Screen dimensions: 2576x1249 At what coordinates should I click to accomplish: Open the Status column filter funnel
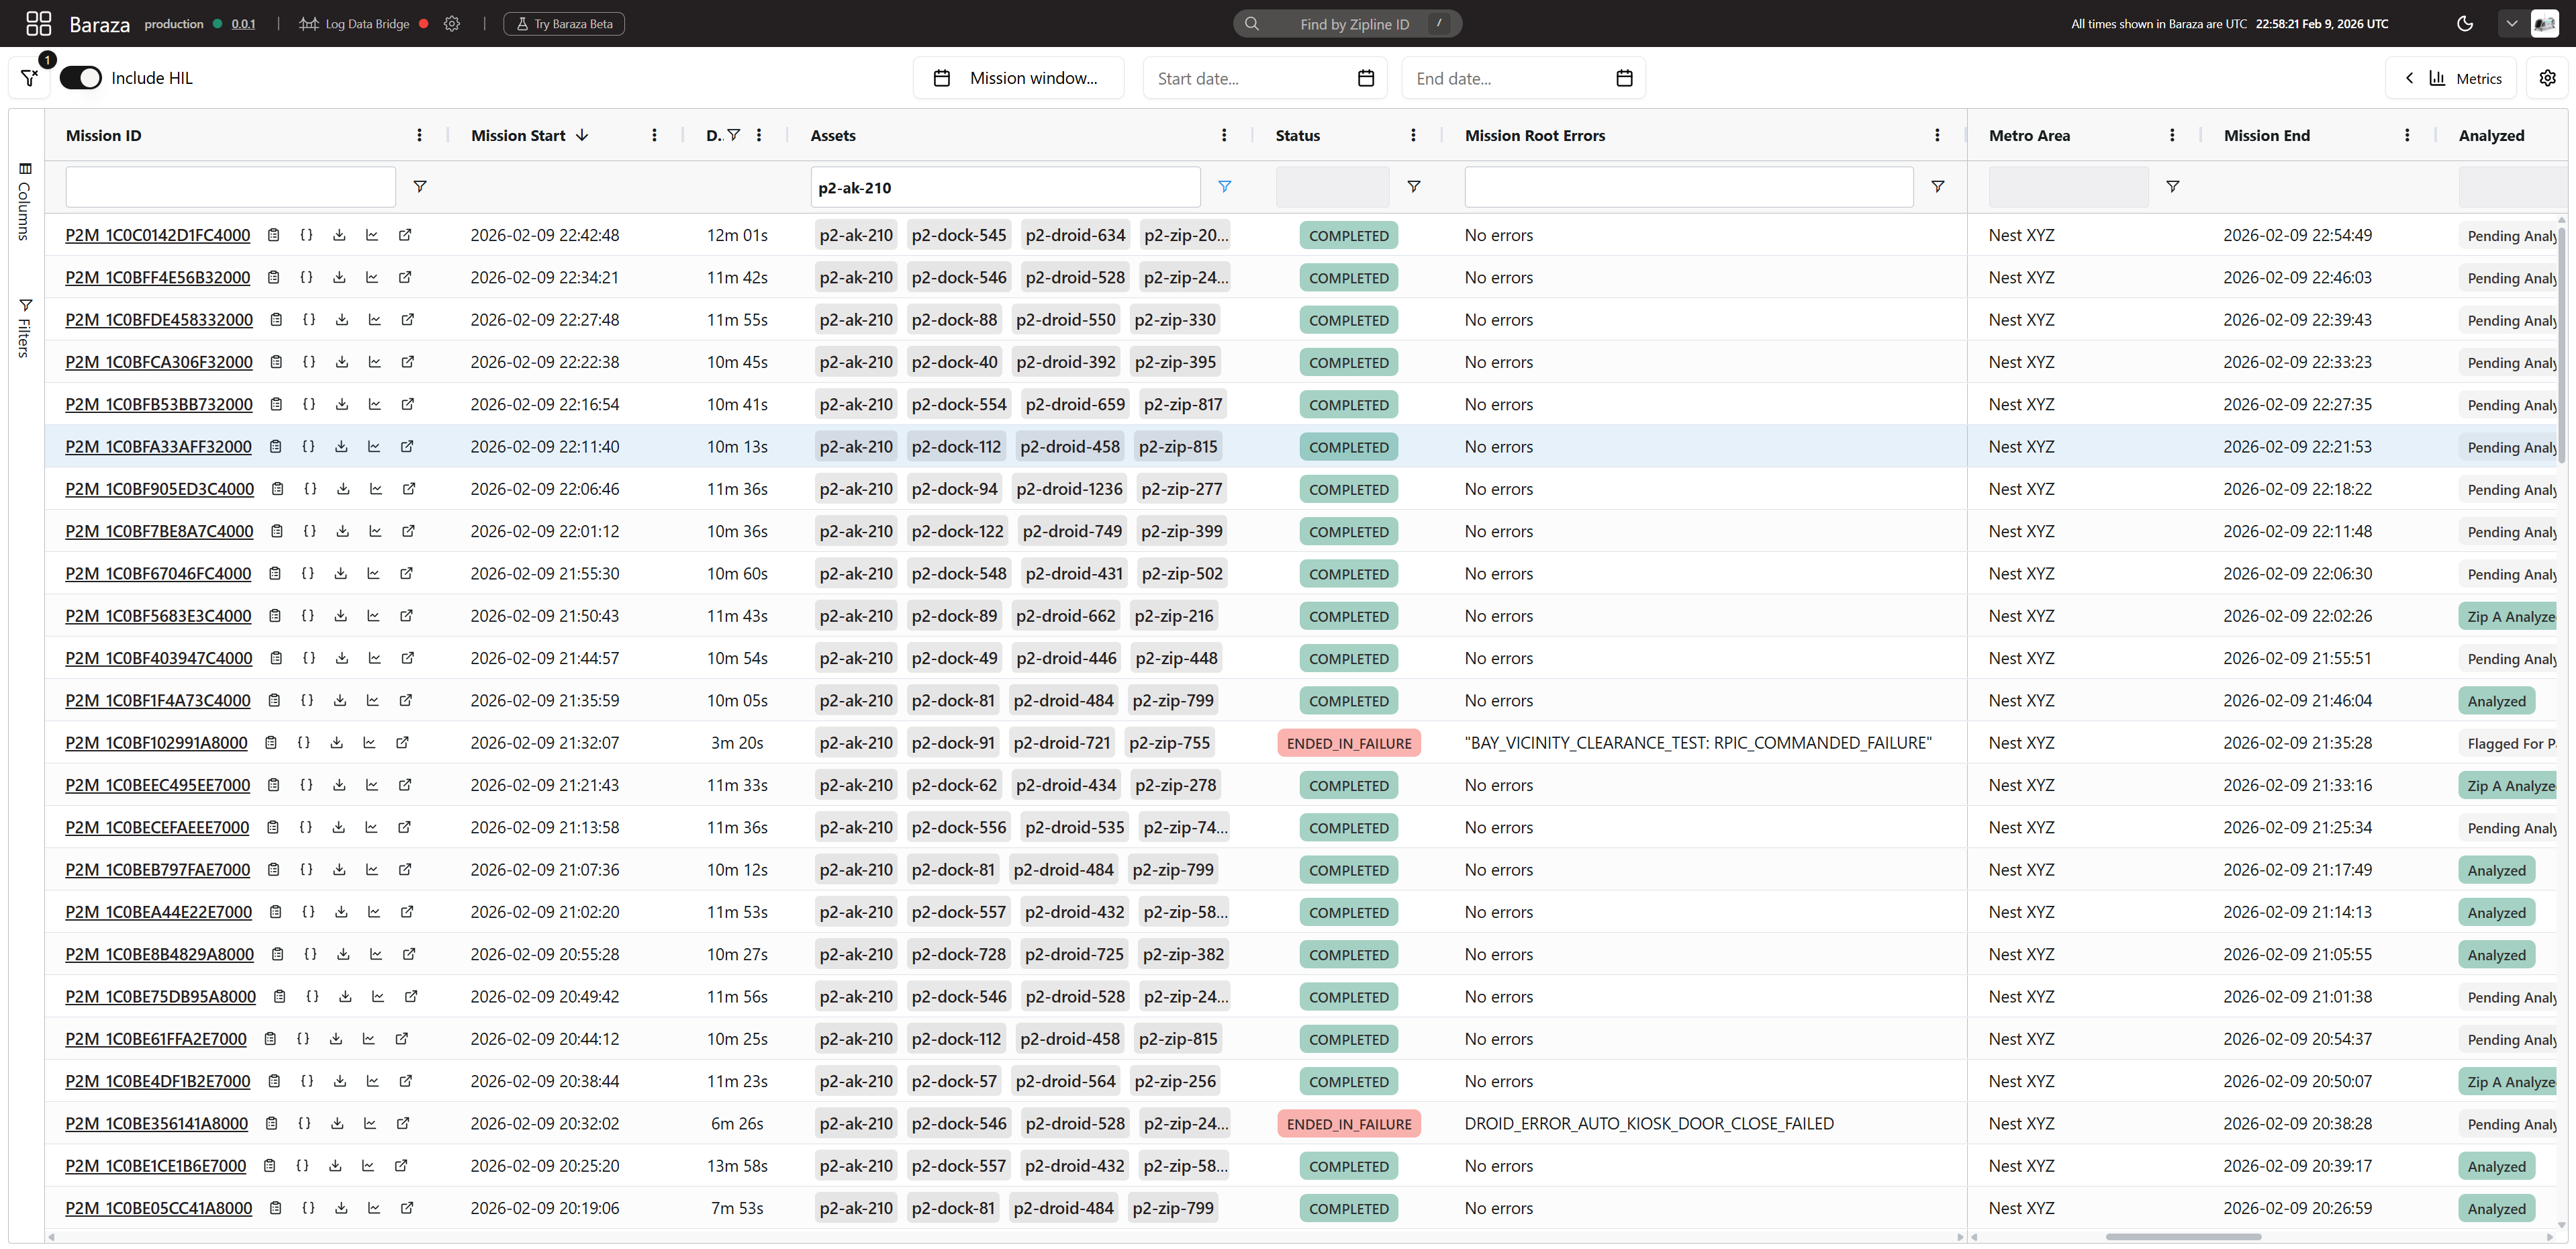tap(1414, 187)
